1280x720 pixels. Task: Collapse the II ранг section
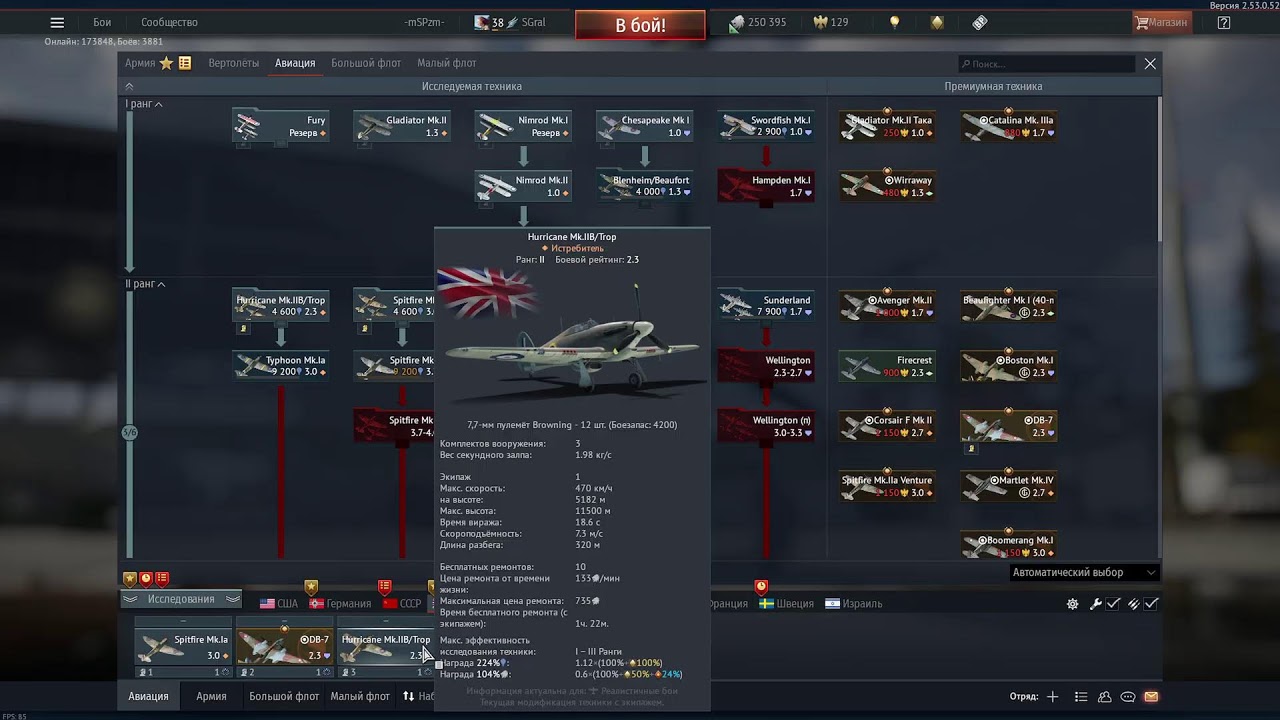(145, 284)
